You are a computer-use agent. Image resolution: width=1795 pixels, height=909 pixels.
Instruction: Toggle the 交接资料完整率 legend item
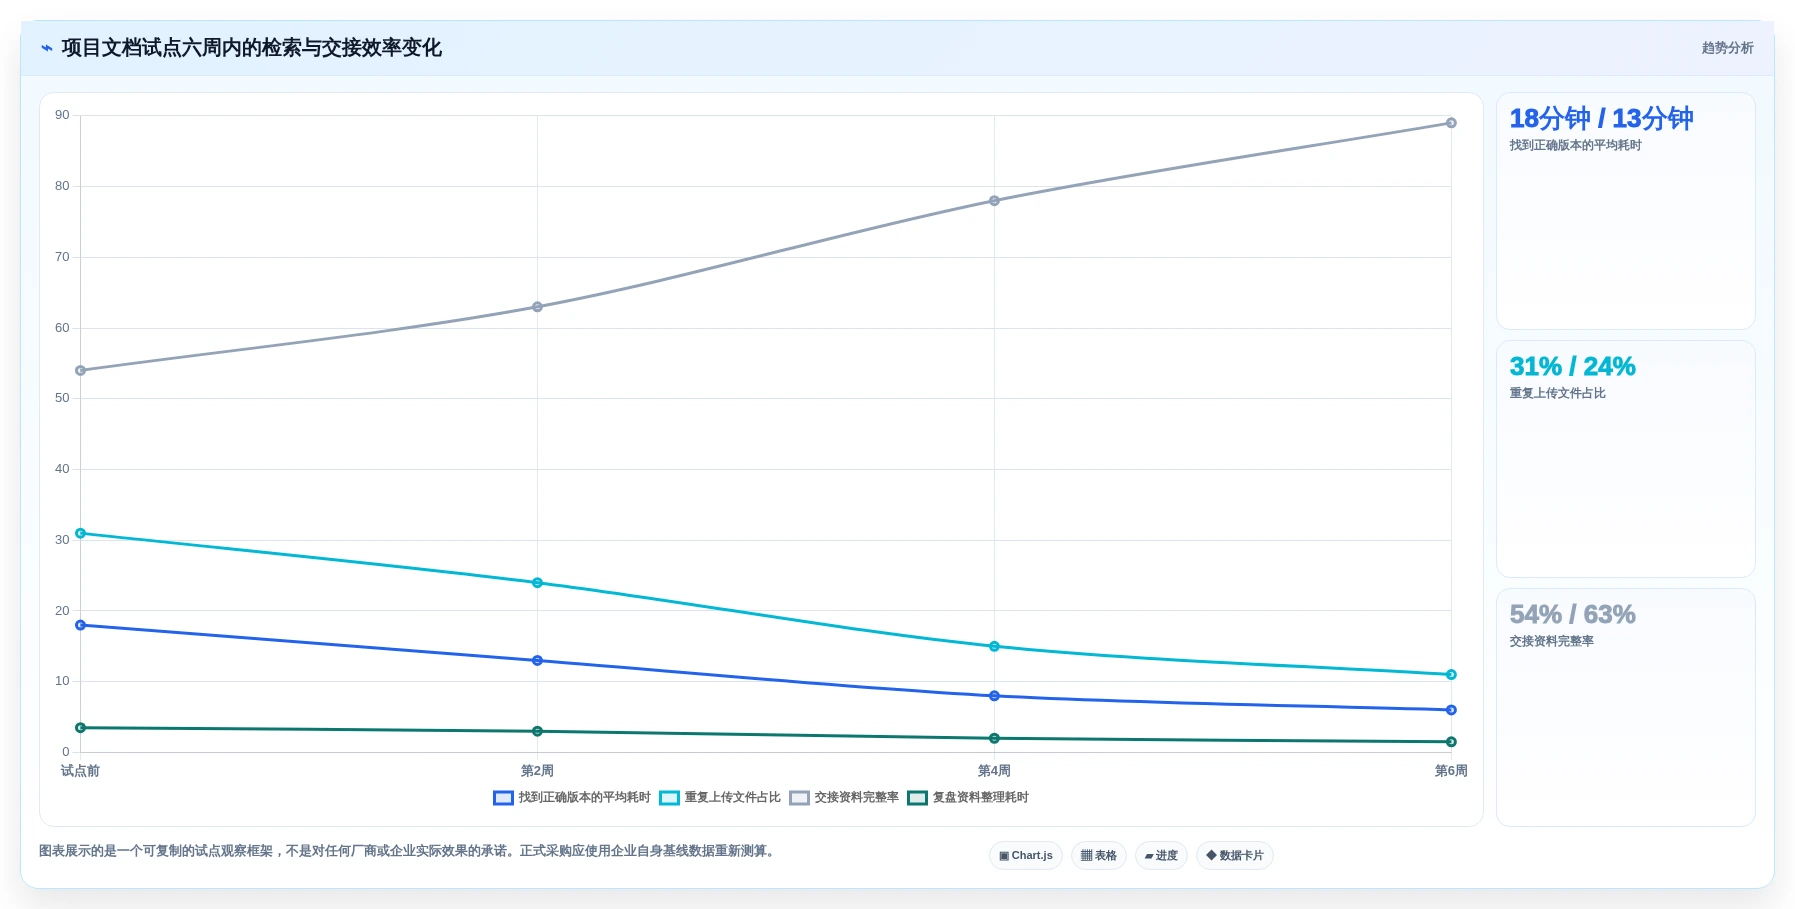(x=844, y=797)
